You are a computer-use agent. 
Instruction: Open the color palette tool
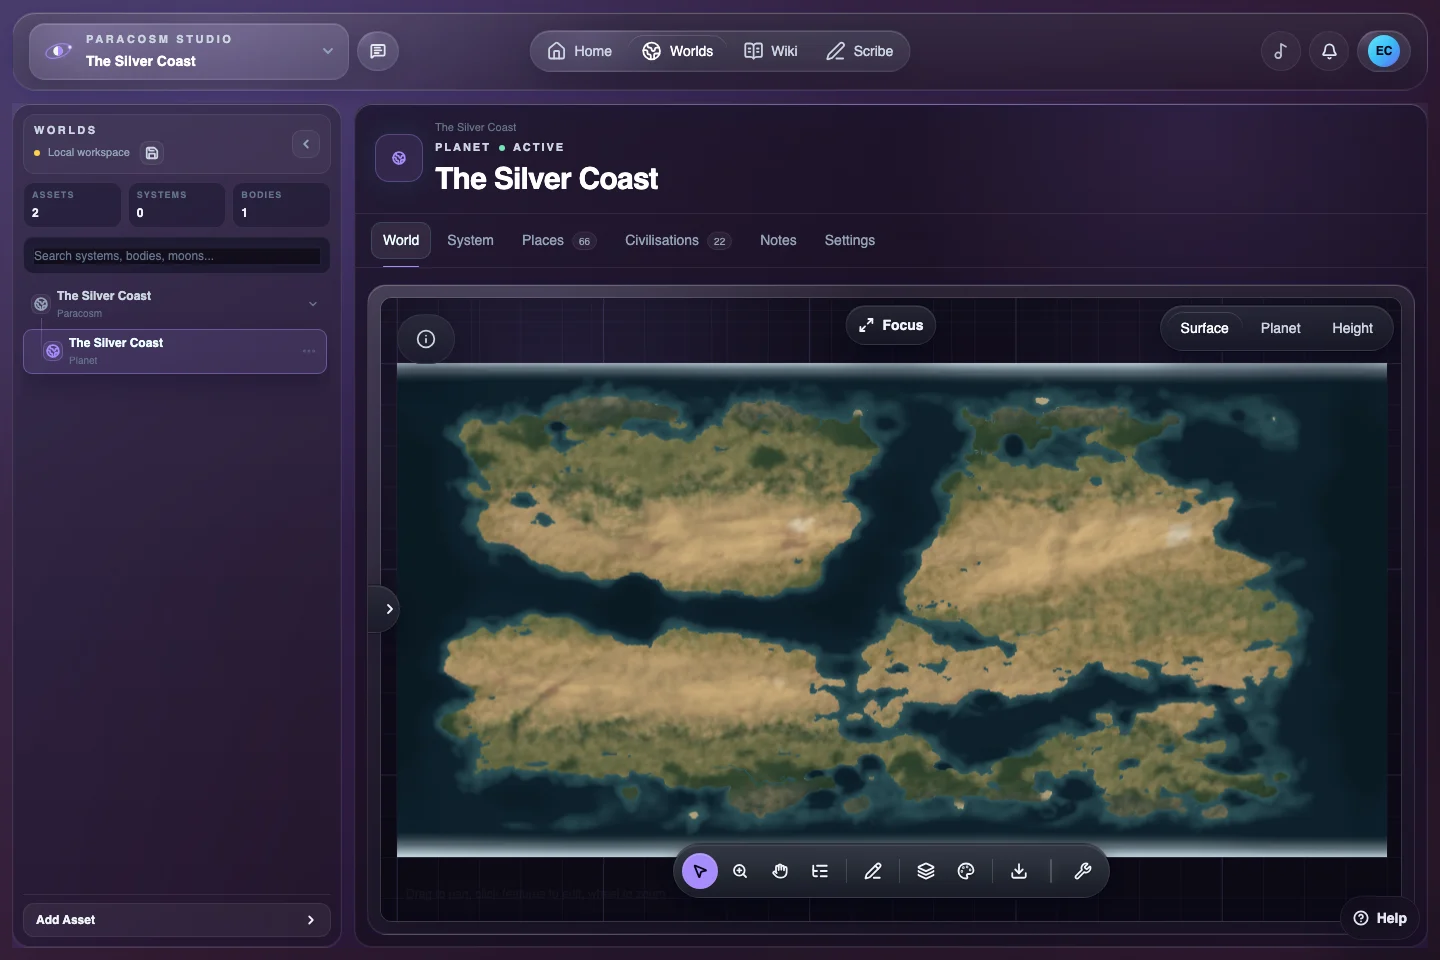[x=966, y=871]
